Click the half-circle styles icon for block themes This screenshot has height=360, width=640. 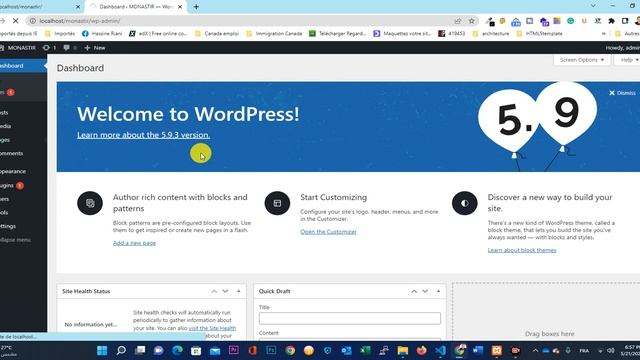coord(464,203)
